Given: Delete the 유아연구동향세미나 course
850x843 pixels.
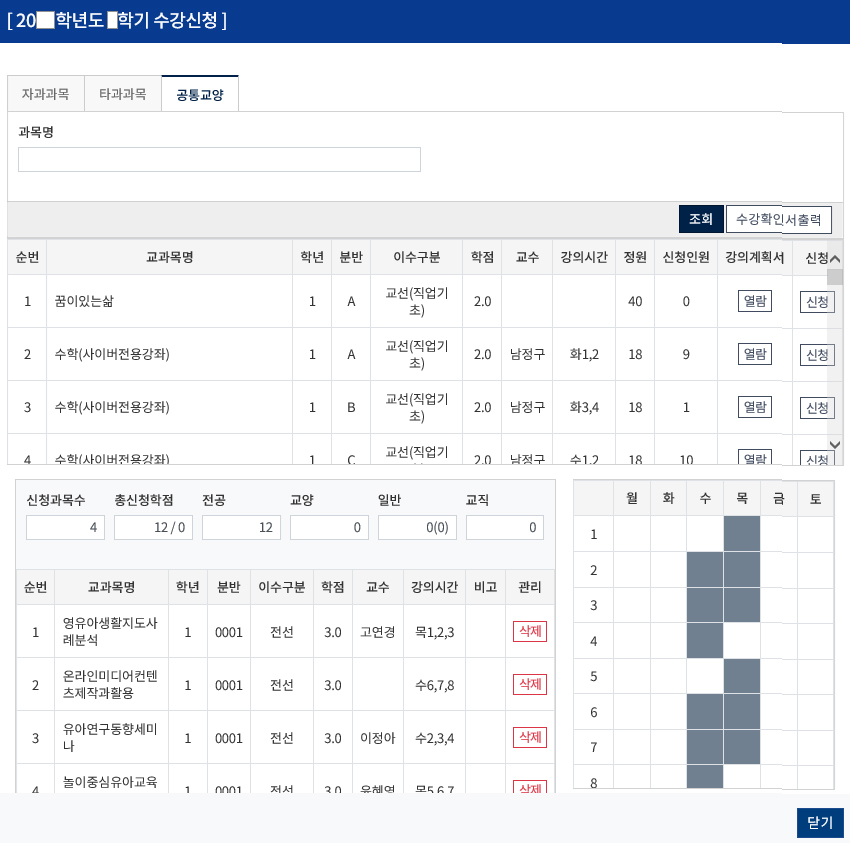Looking at the screenshot, I should pyautogui.click(x=529, y=737).
